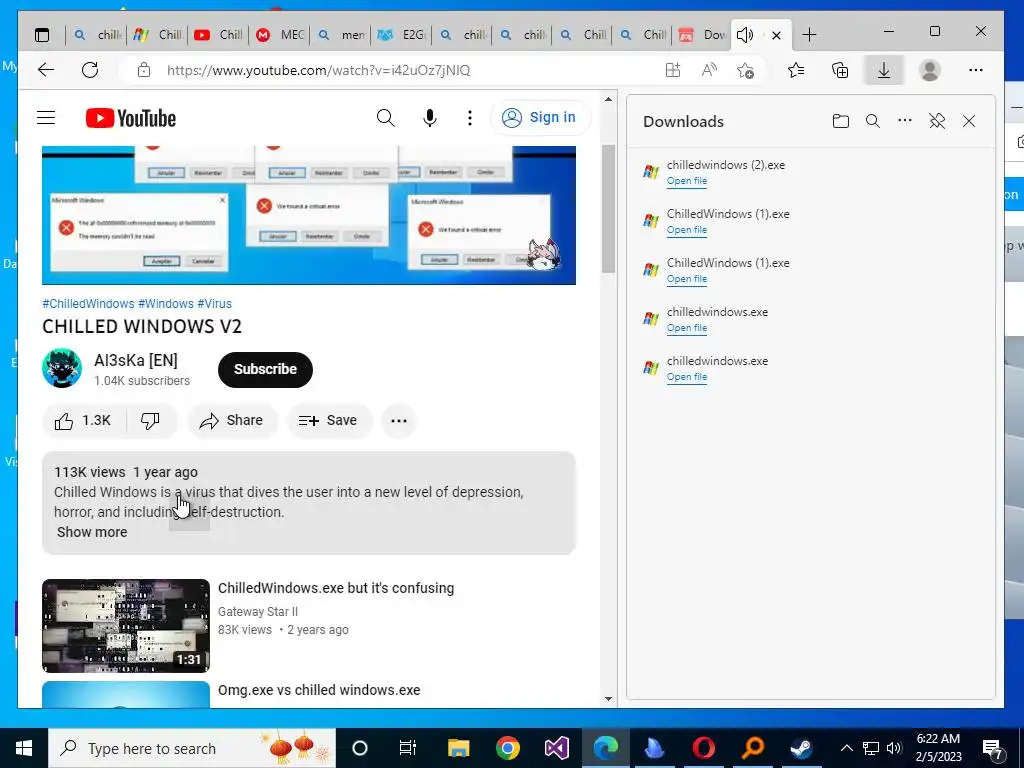Open Steam from the taskbar
This screenshot has width=1024, height=768.
(x=801, y=748)
